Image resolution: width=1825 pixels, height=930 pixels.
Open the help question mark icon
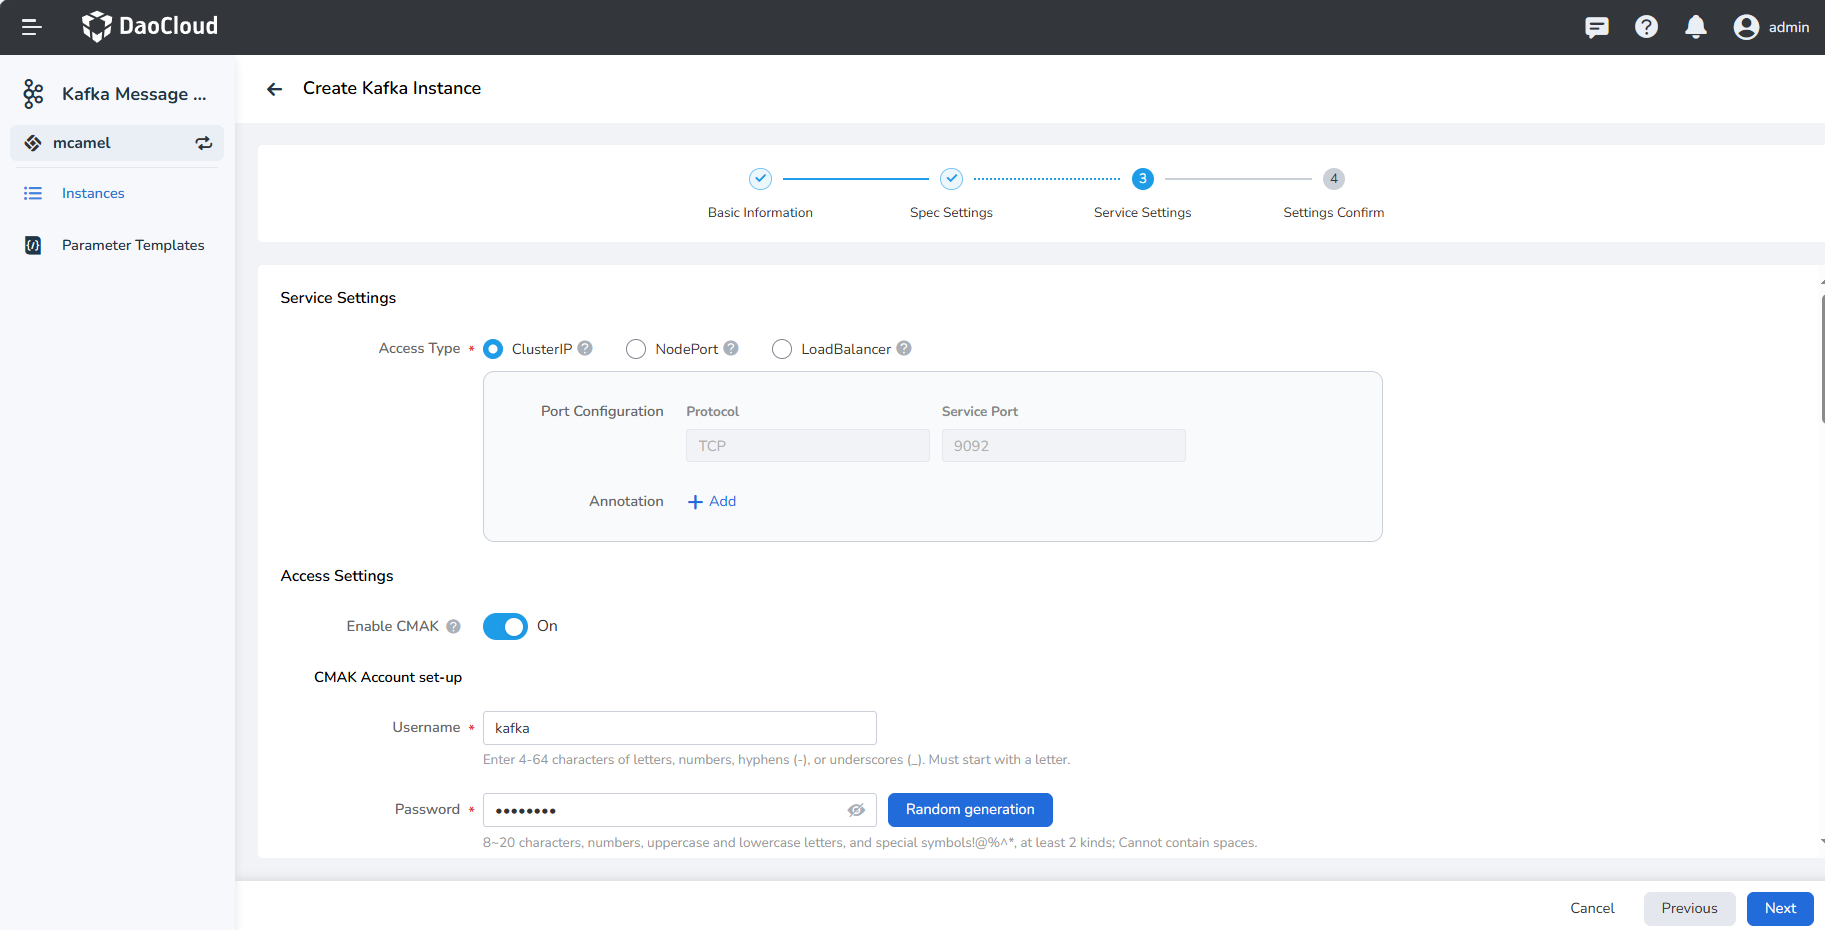click(1646, 27)
